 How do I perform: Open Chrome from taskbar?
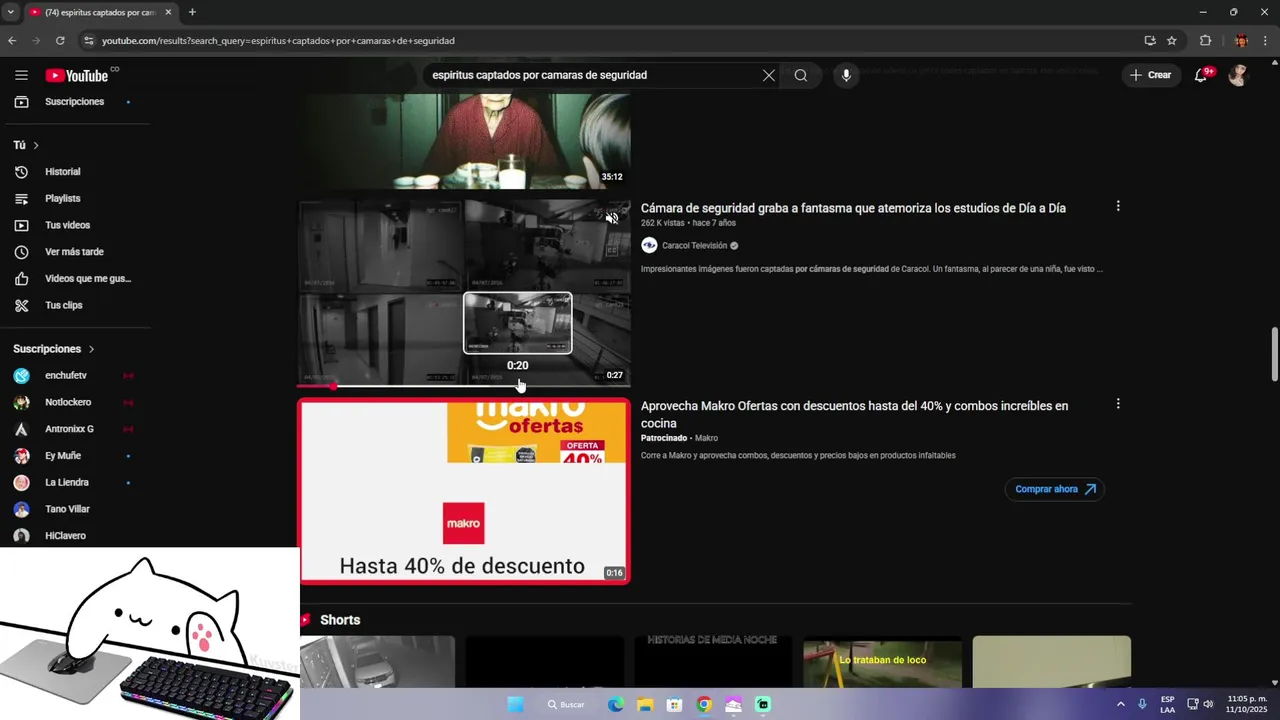pos(704,704)
